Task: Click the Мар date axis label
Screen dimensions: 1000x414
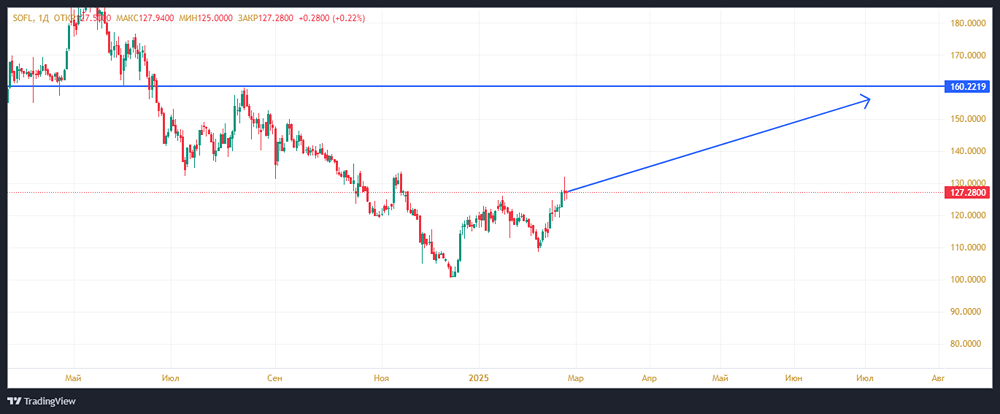Action: click(x=575, y=378)
